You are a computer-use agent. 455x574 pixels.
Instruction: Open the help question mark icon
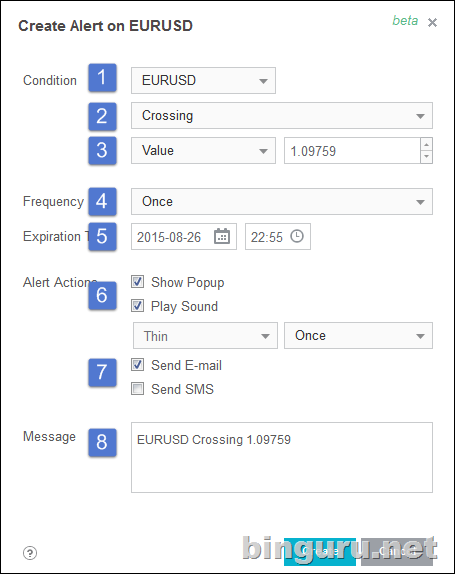pyautogui.click(x=30, y=553)
